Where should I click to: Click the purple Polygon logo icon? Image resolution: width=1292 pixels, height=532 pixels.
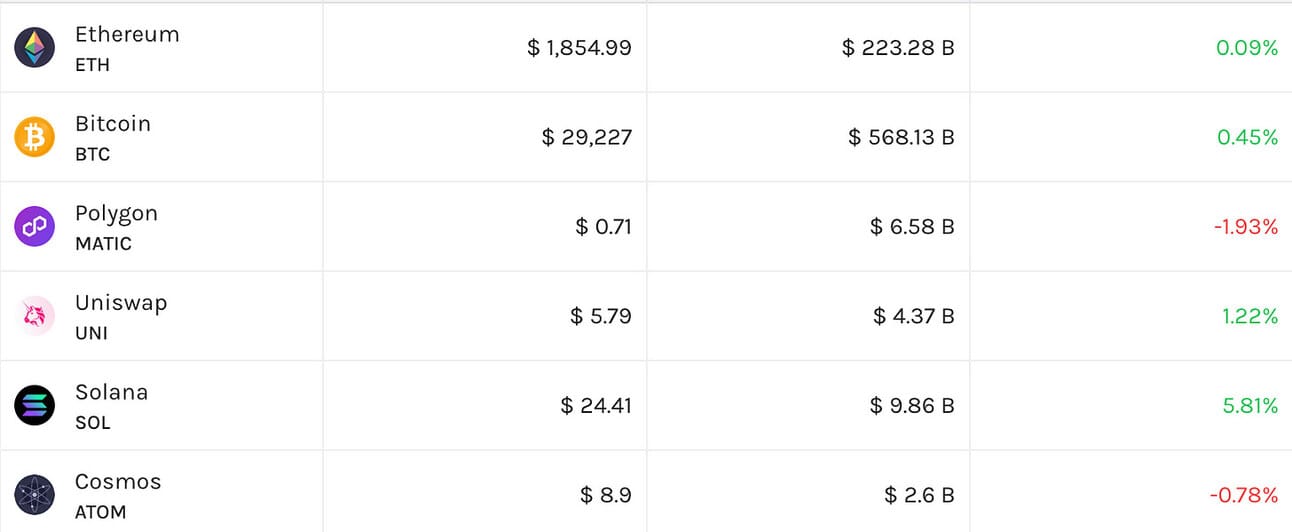point(34,227)
